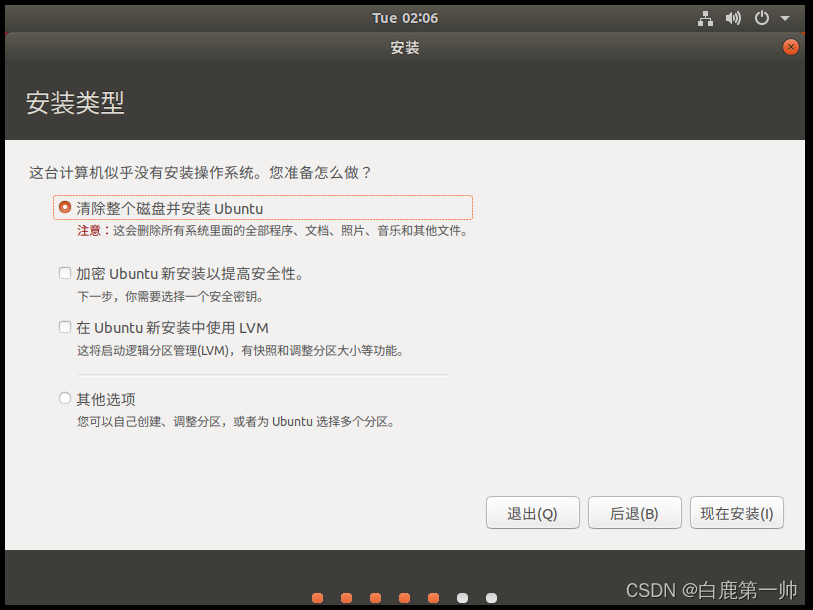
Task: Click the 您可以自己创建、调整分区 description
Action: pos(236,422)
